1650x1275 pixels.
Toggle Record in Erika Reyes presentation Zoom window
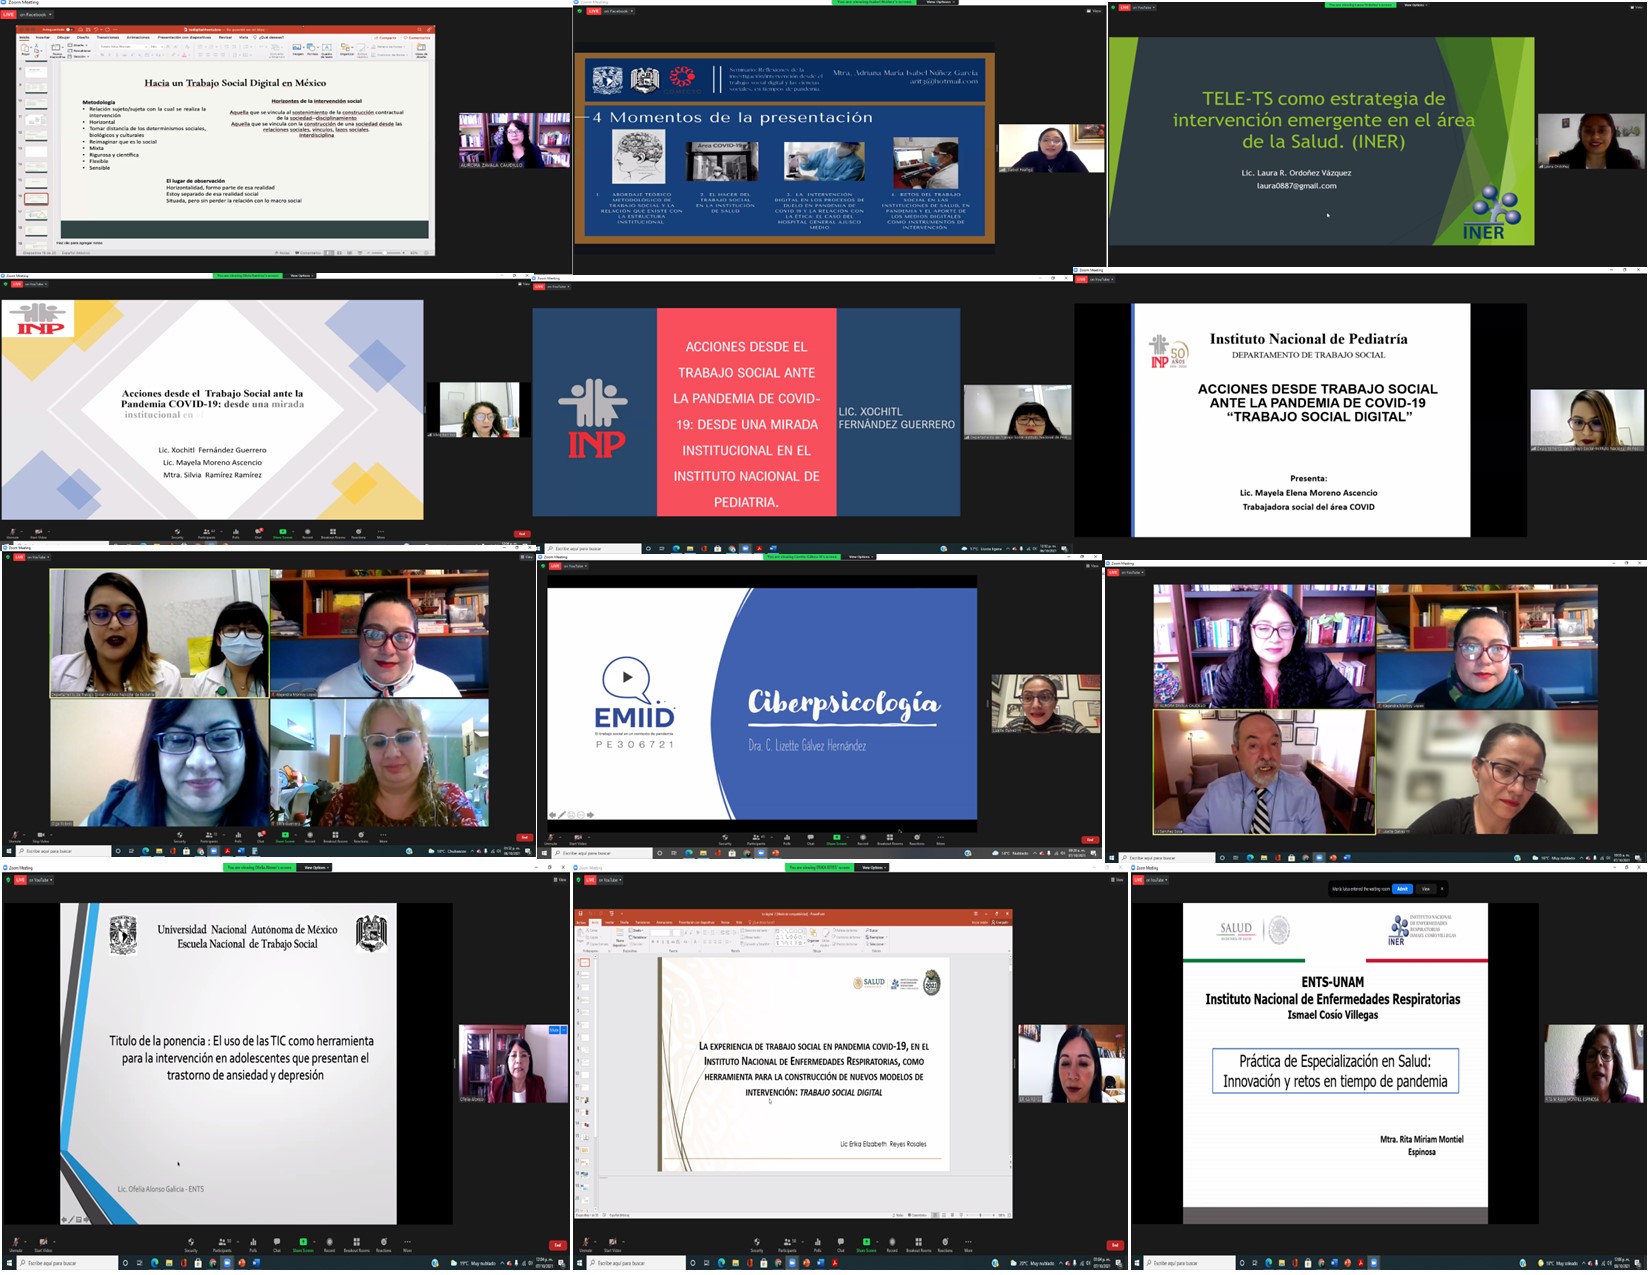pos(892,1245)
